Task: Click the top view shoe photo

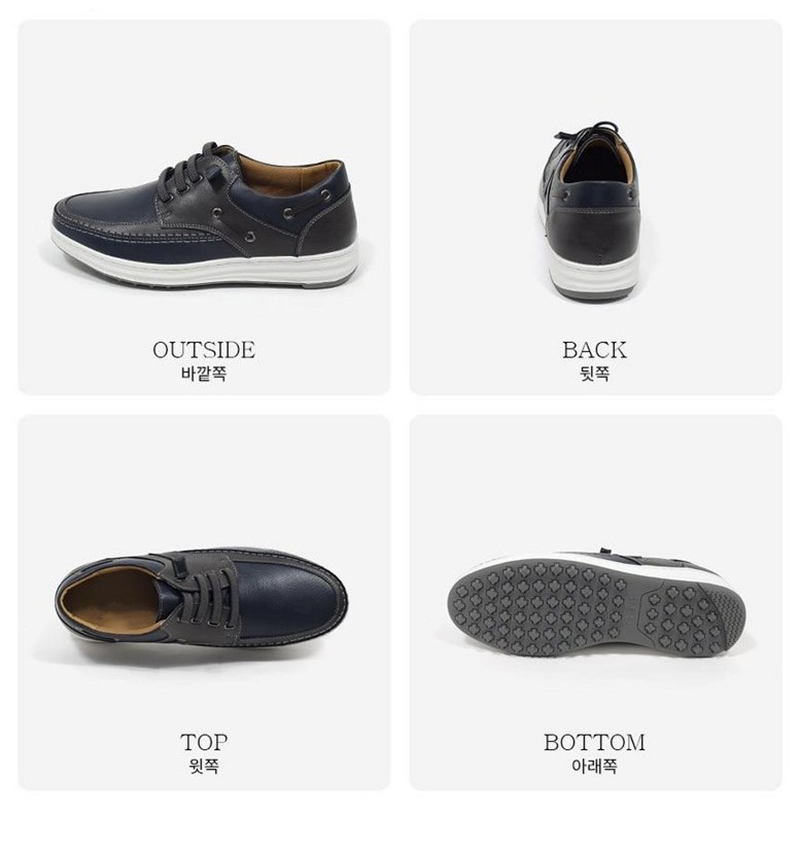Action: pyautogui.click(x=201, y=597)
